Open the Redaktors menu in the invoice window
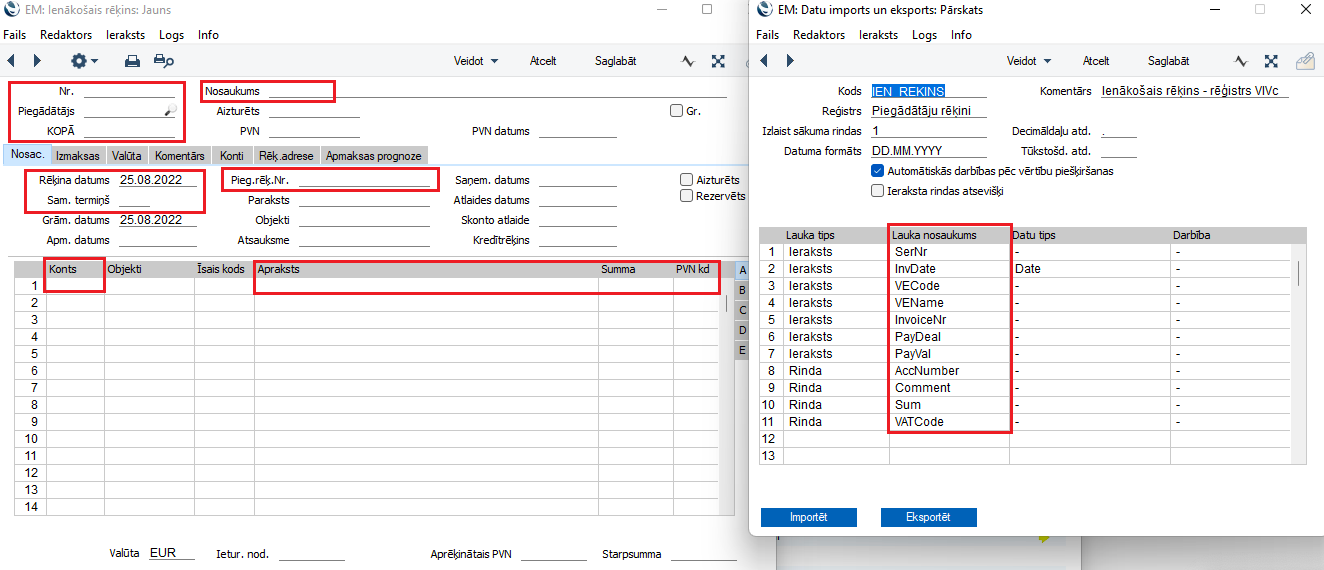Viewport: 1324px width, 570px height. (66, 35)
